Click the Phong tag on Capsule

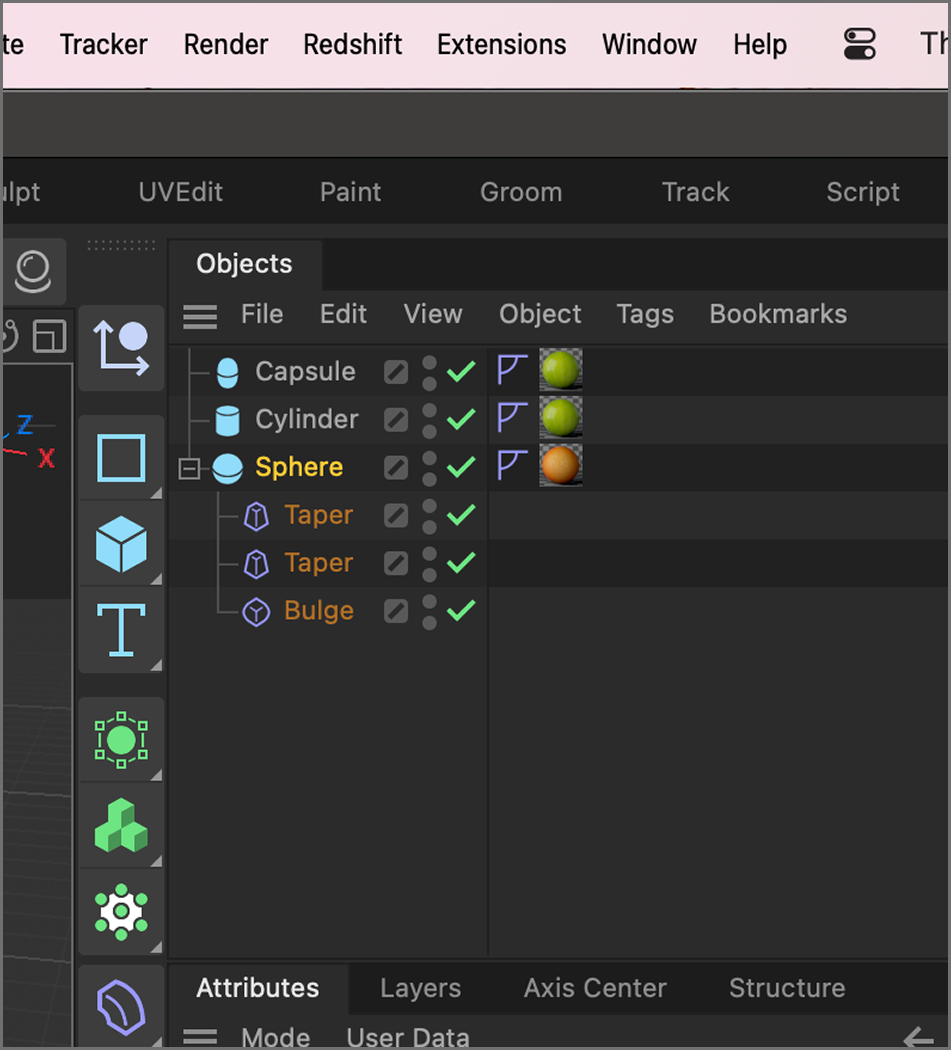512,370
